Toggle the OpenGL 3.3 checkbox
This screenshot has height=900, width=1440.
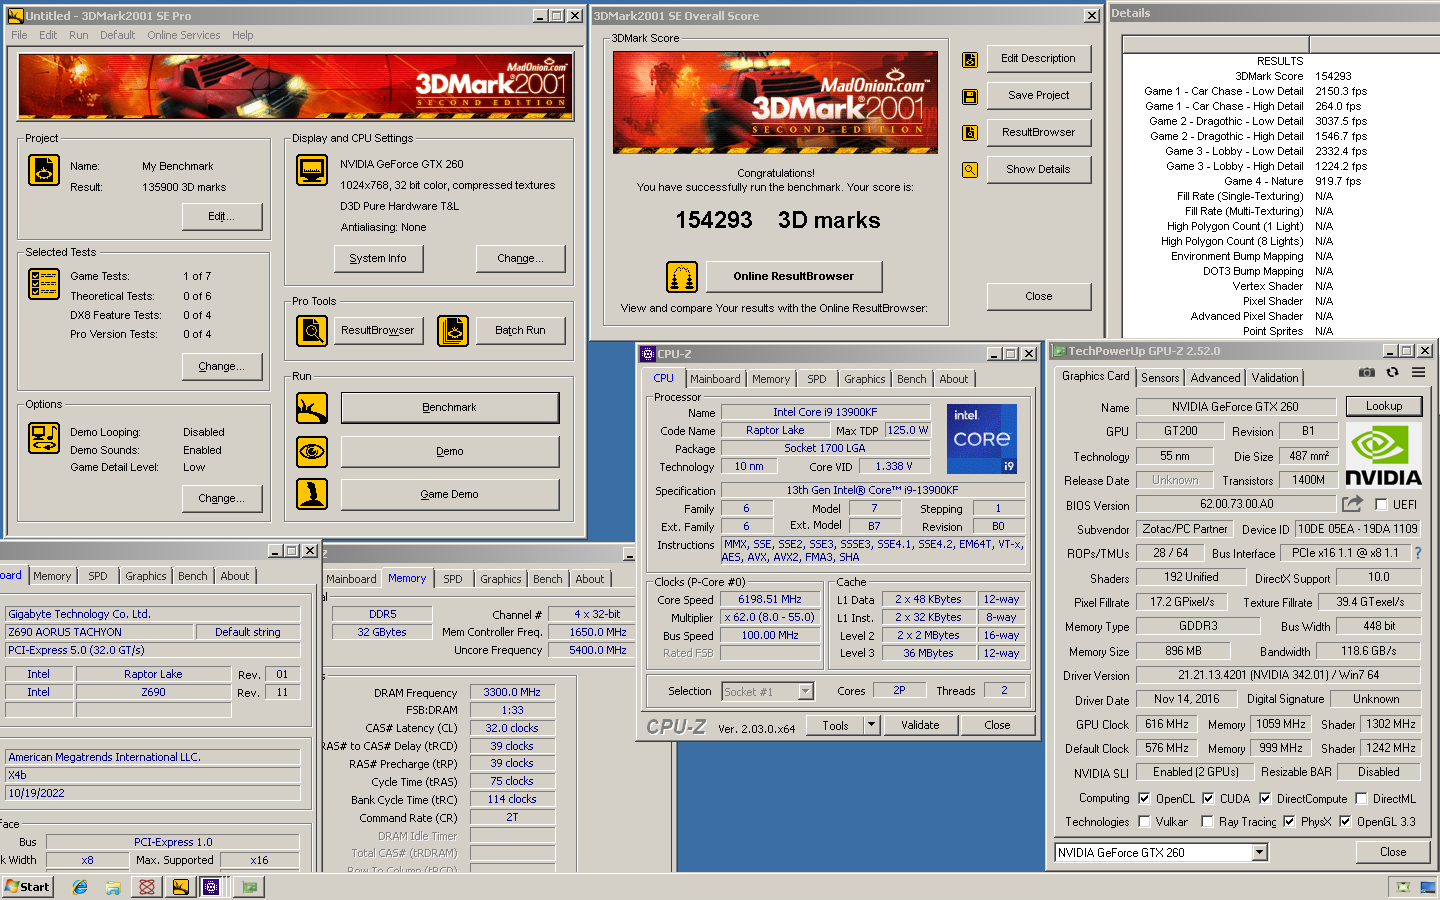[x=1345, y=822]
